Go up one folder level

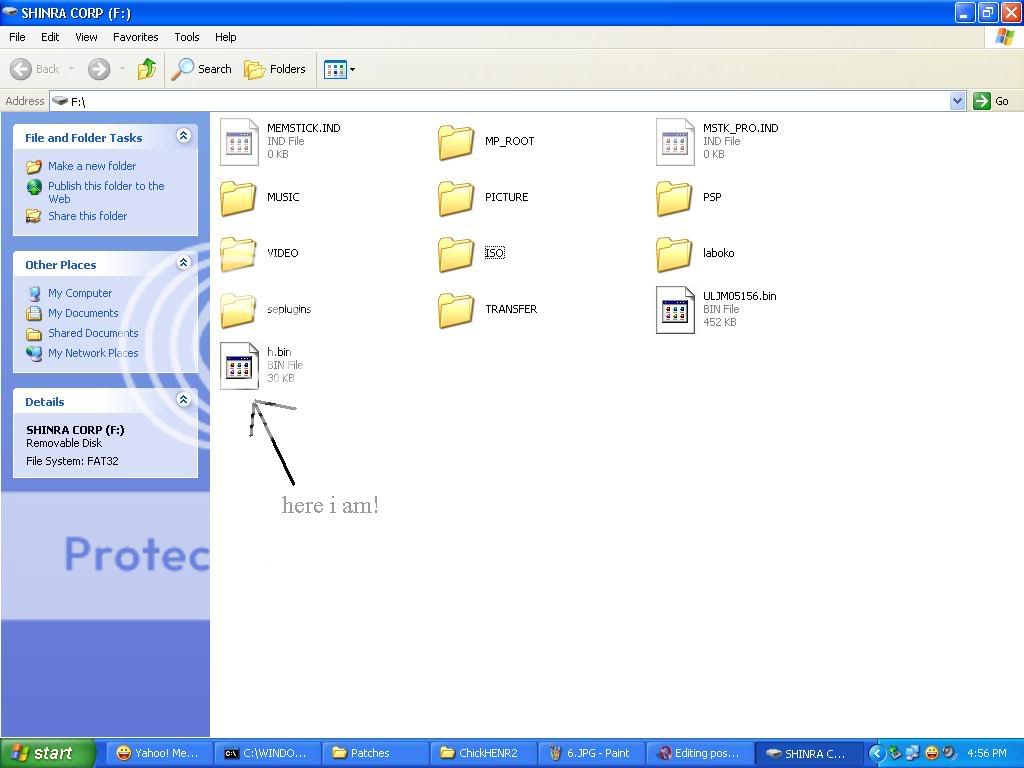tap(147, 69)
